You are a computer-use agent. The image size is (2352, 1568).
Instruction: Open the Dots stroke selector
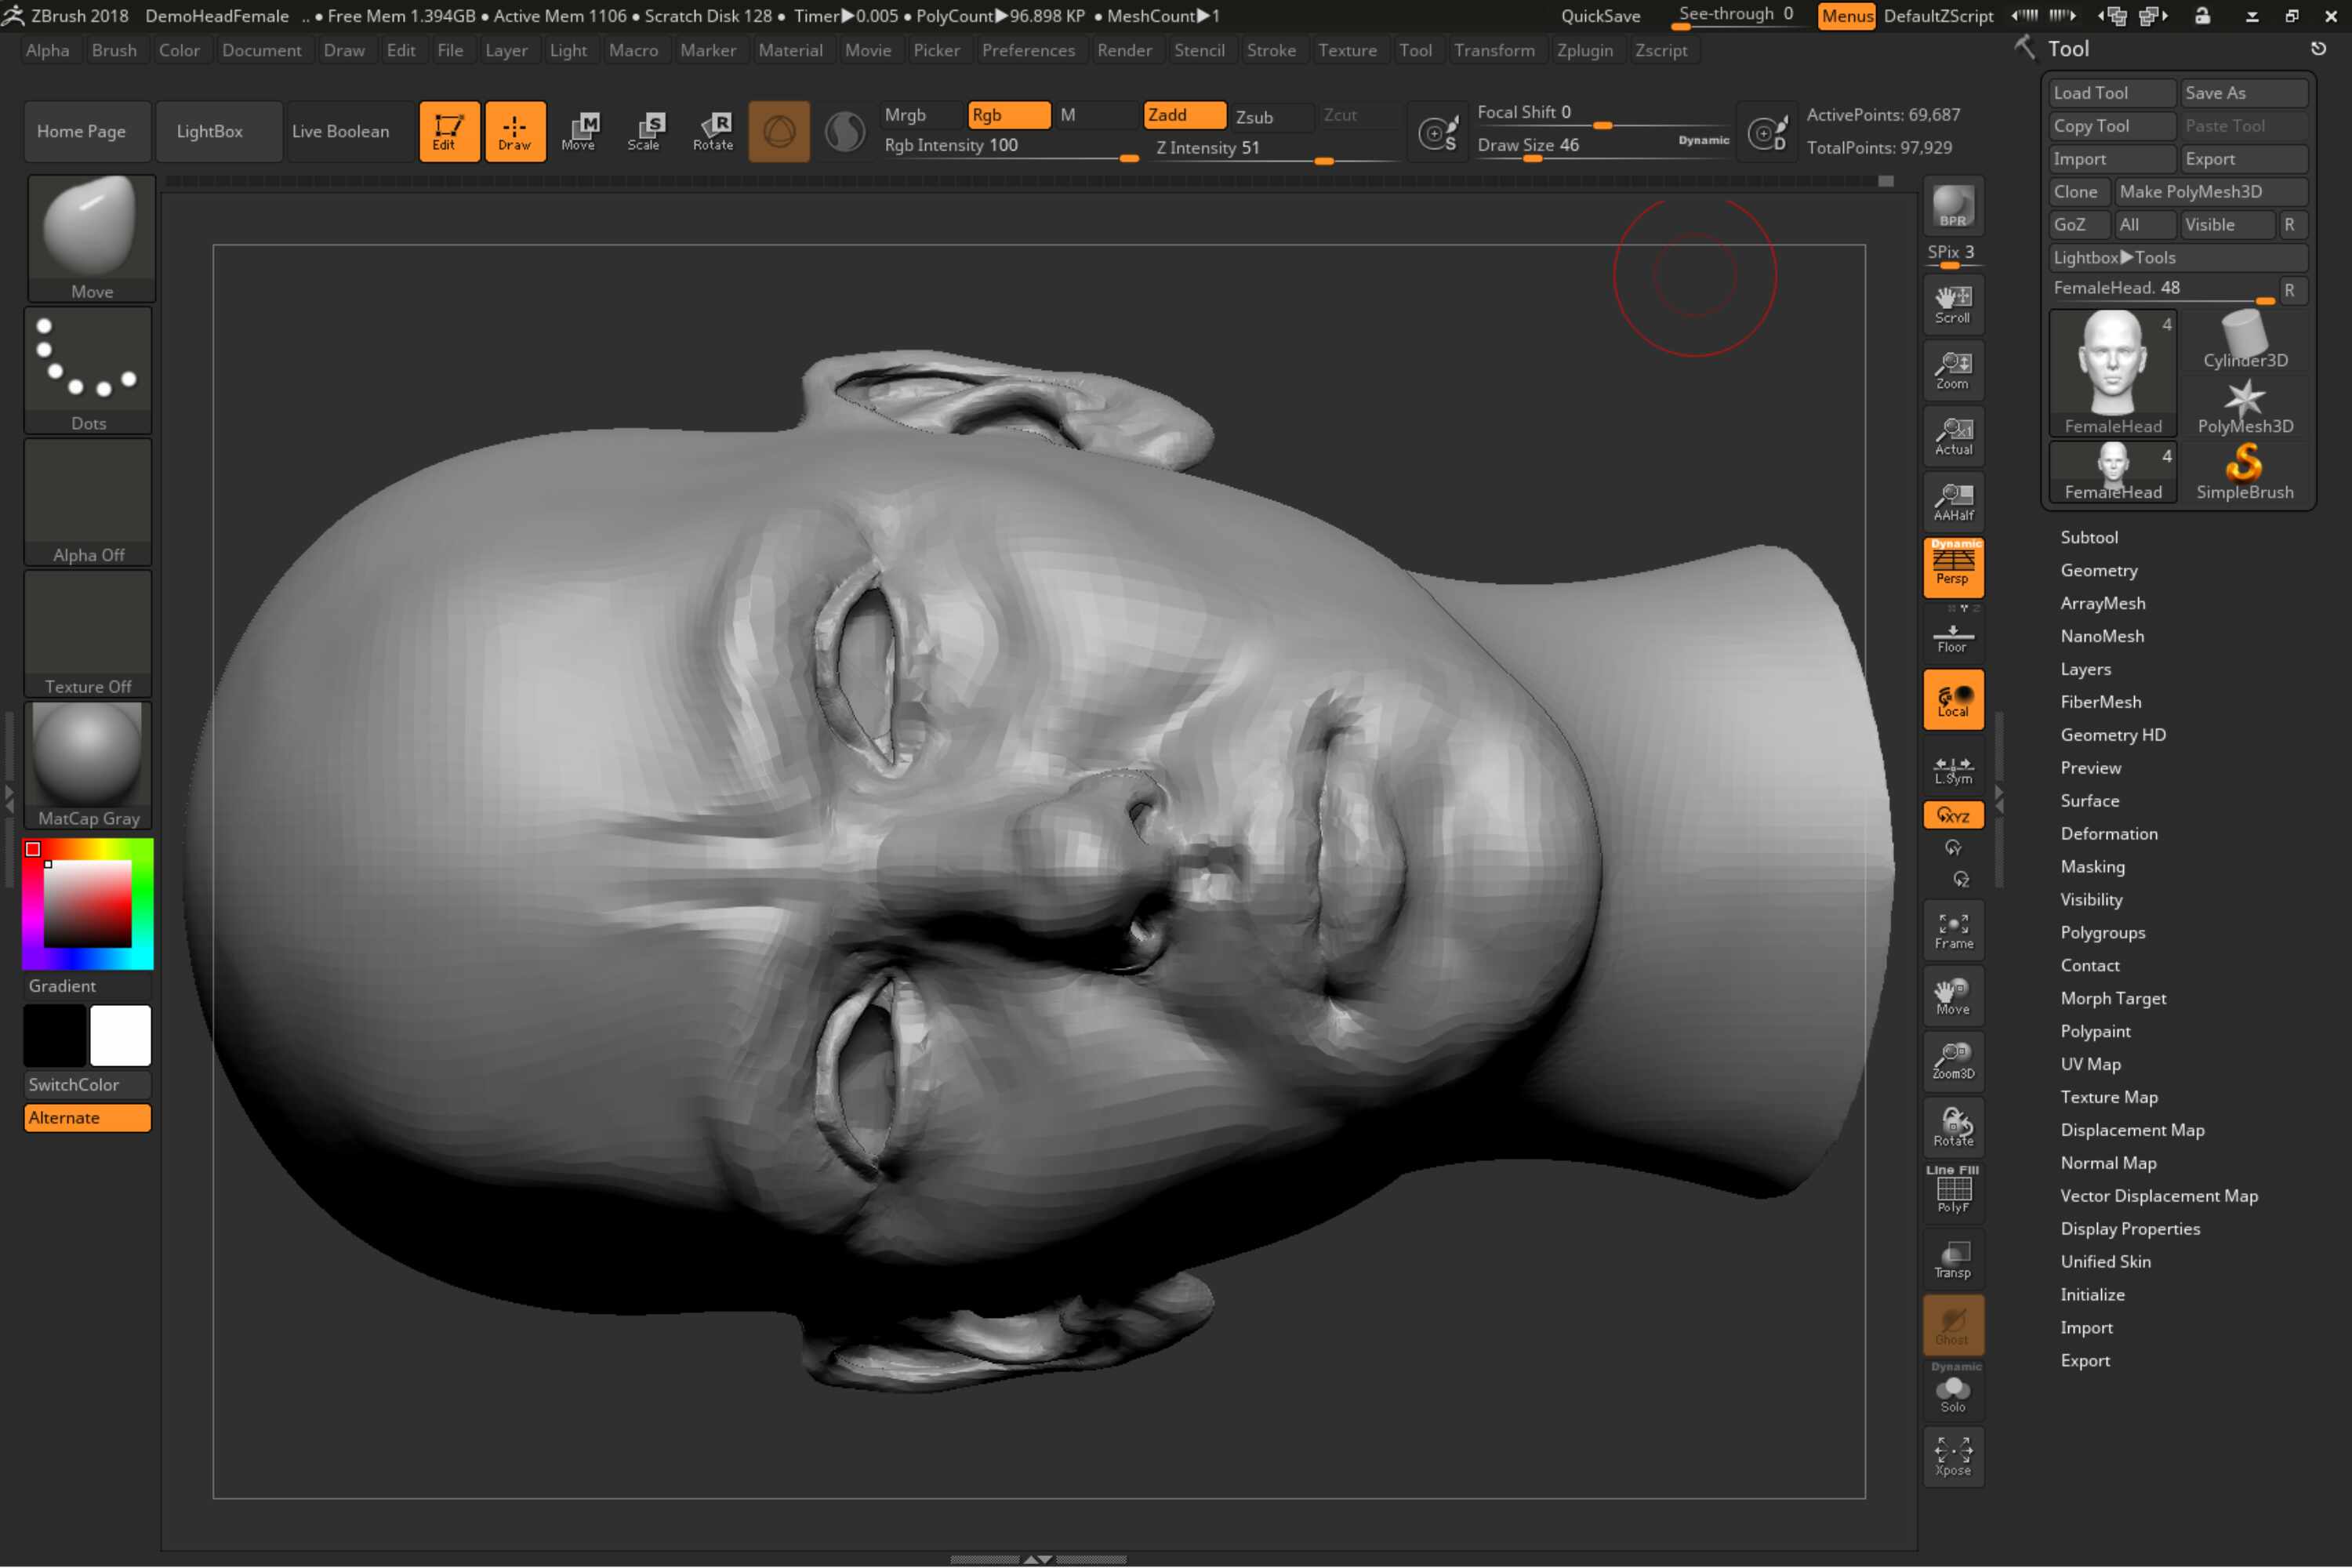(88, 370)
